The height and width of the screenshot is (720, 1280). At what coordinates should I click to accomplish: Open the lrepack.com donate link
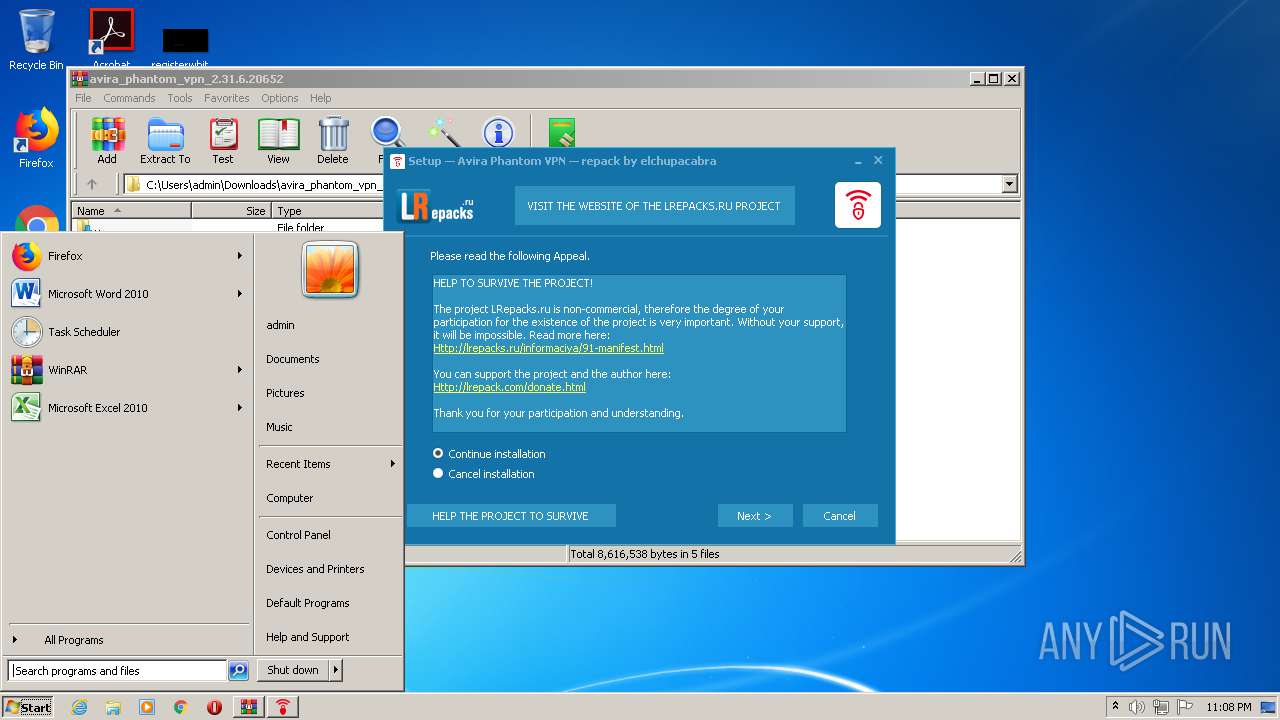tap(509, 387)
